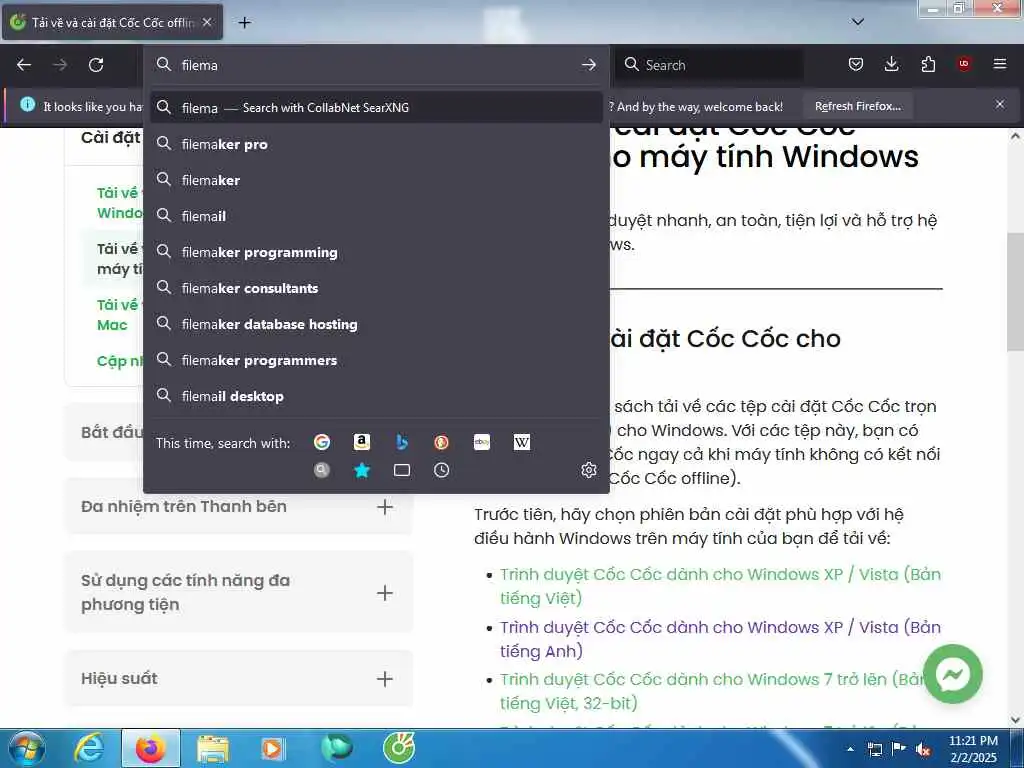1024x768 pixels.
Task: Pick the gray magnifier search engine icon
Action: (321, 470)
